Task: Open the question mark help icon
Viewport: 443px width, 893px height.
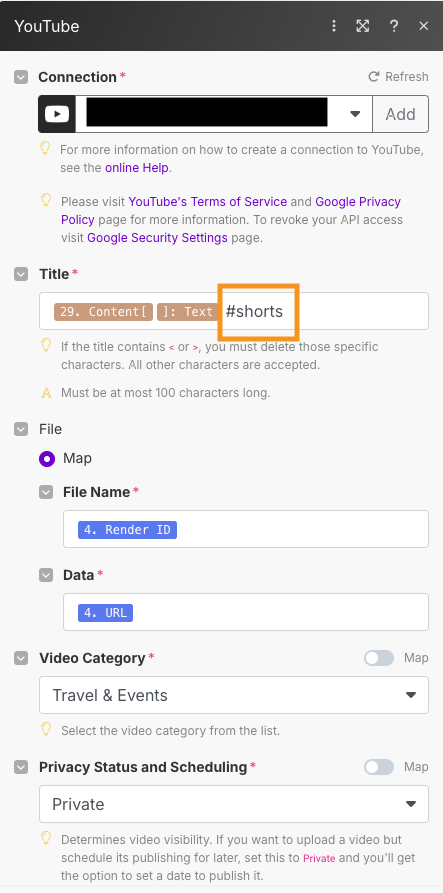Action: pos(393,26)
